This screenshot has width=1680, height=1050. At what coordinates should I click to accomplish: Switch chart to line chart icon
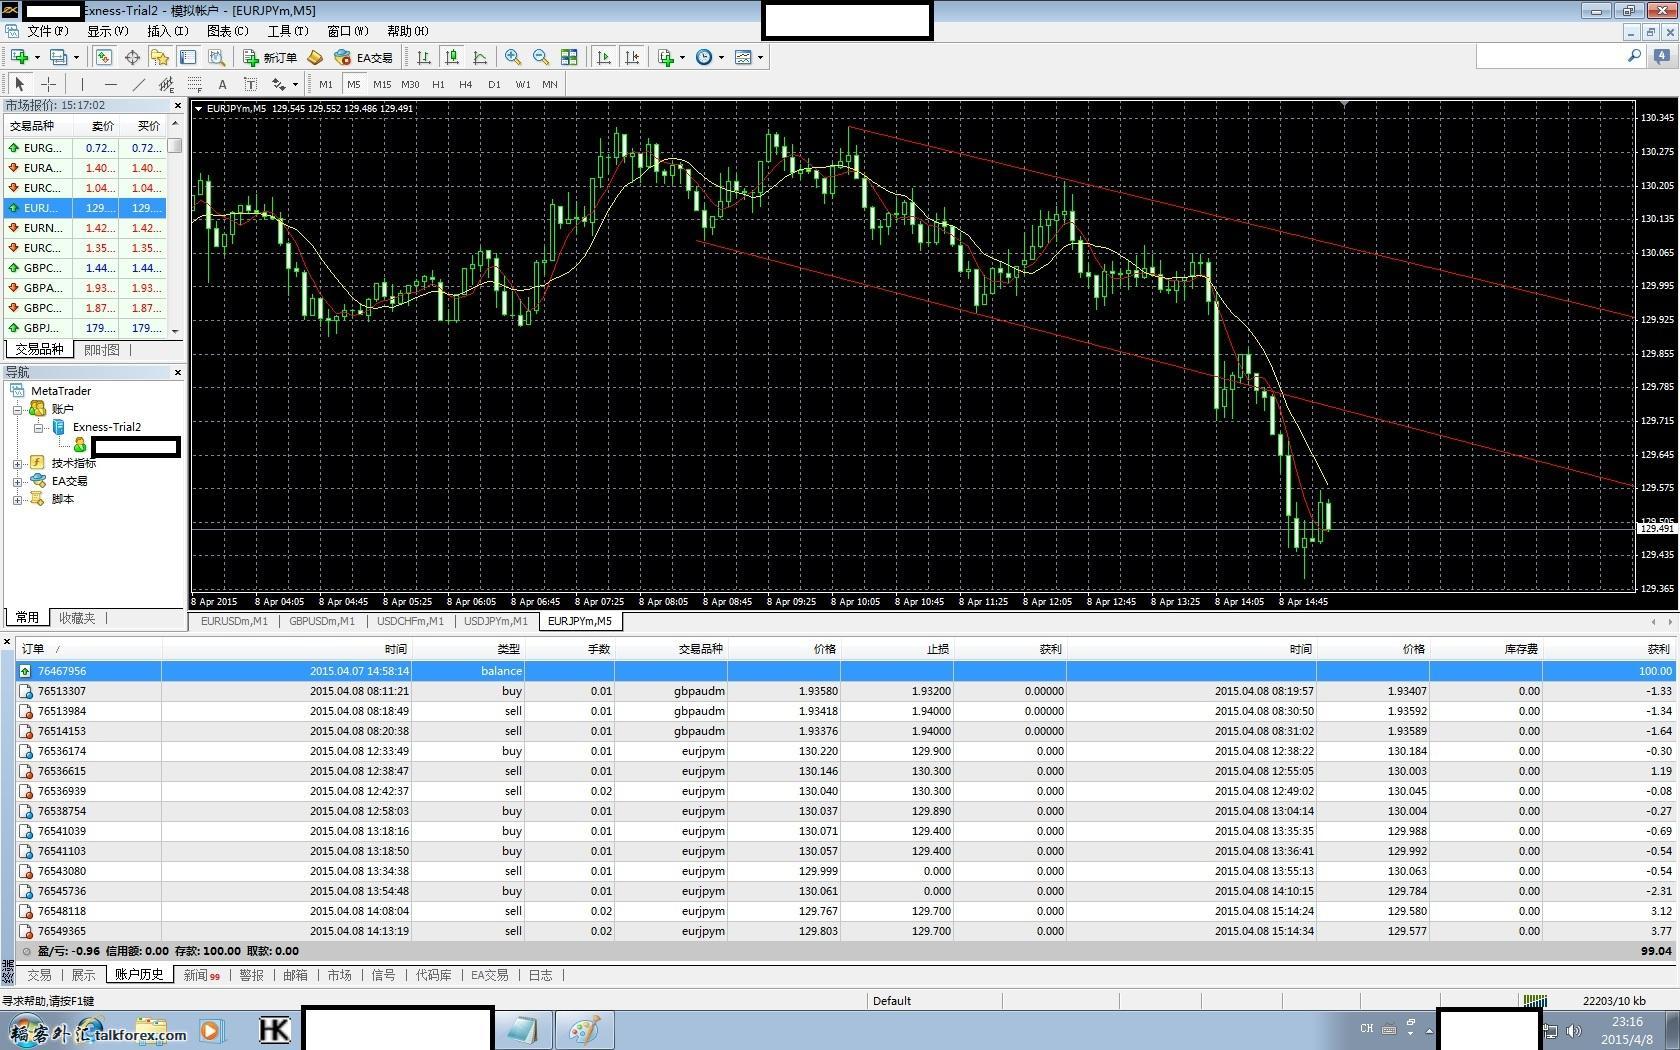[x=480, y=57]
